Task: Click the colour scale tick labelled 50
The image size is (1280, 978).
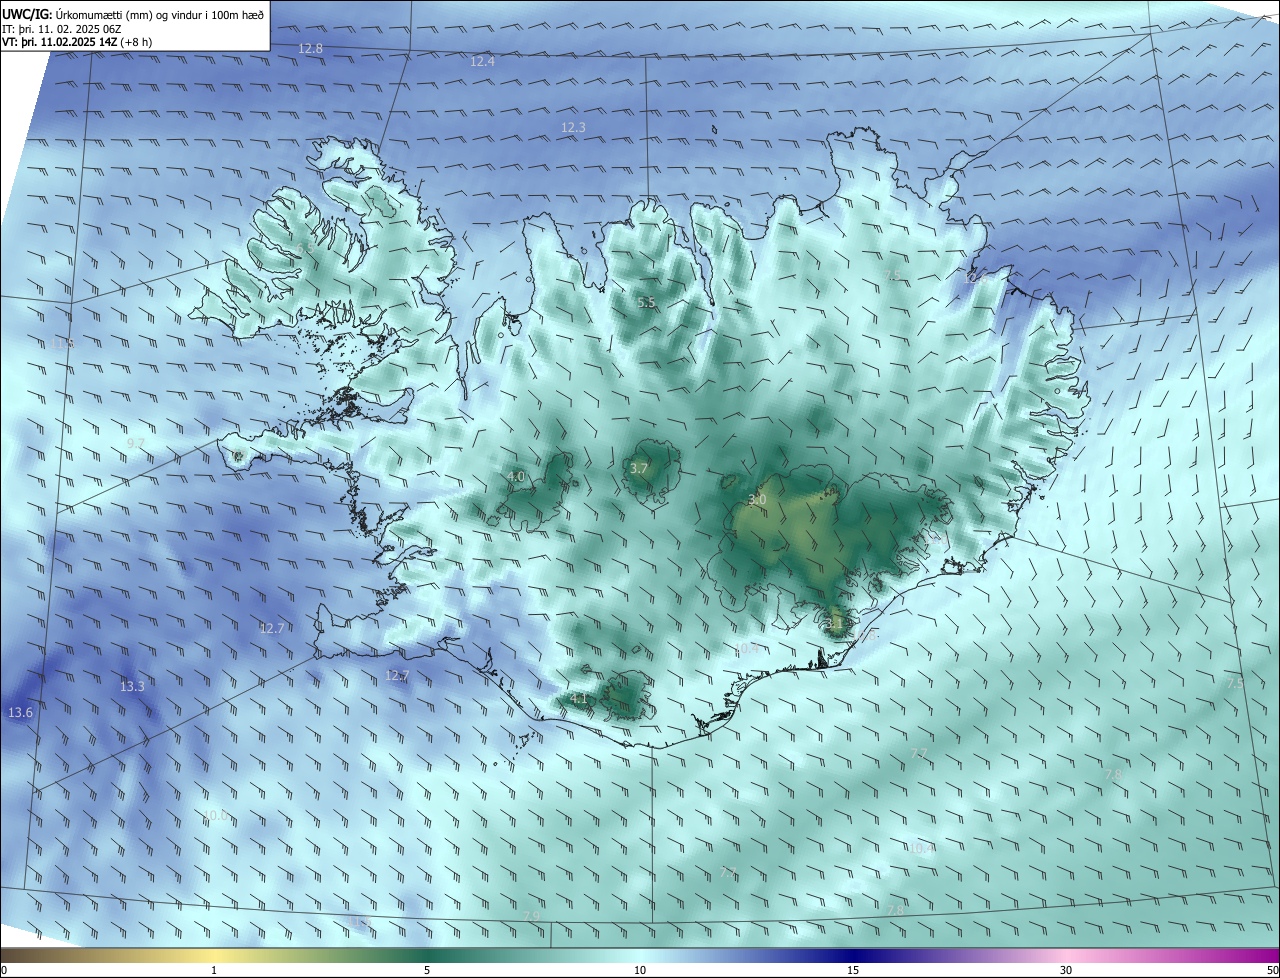Action: 1272,970
